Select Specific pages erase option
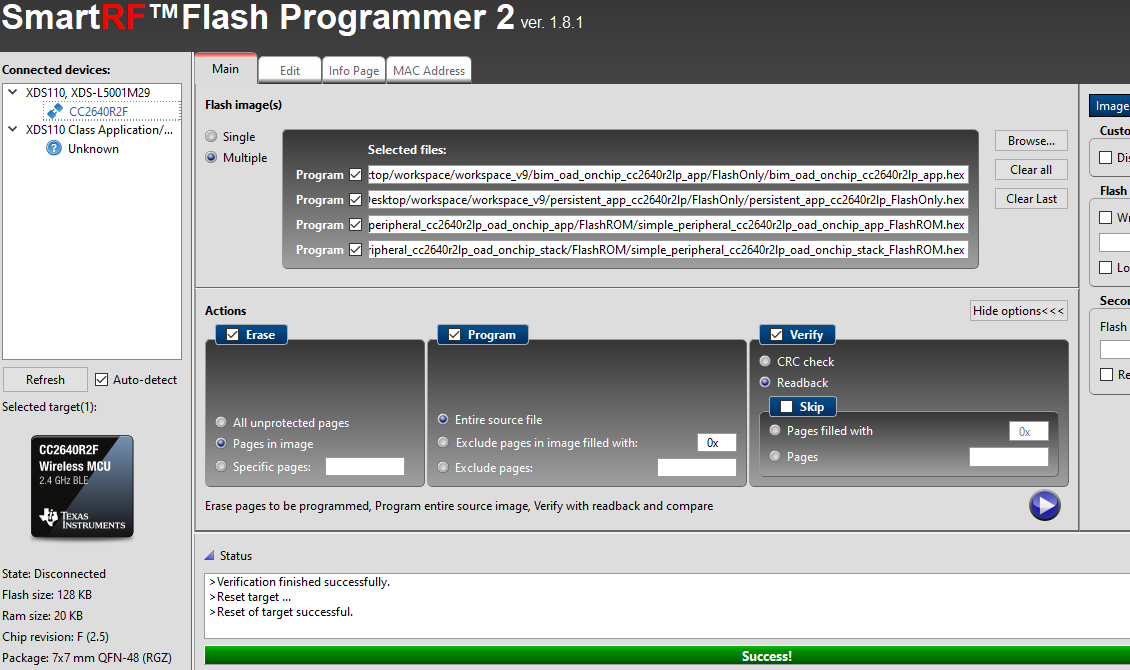 pyautogui.click(x=221, y=466)
